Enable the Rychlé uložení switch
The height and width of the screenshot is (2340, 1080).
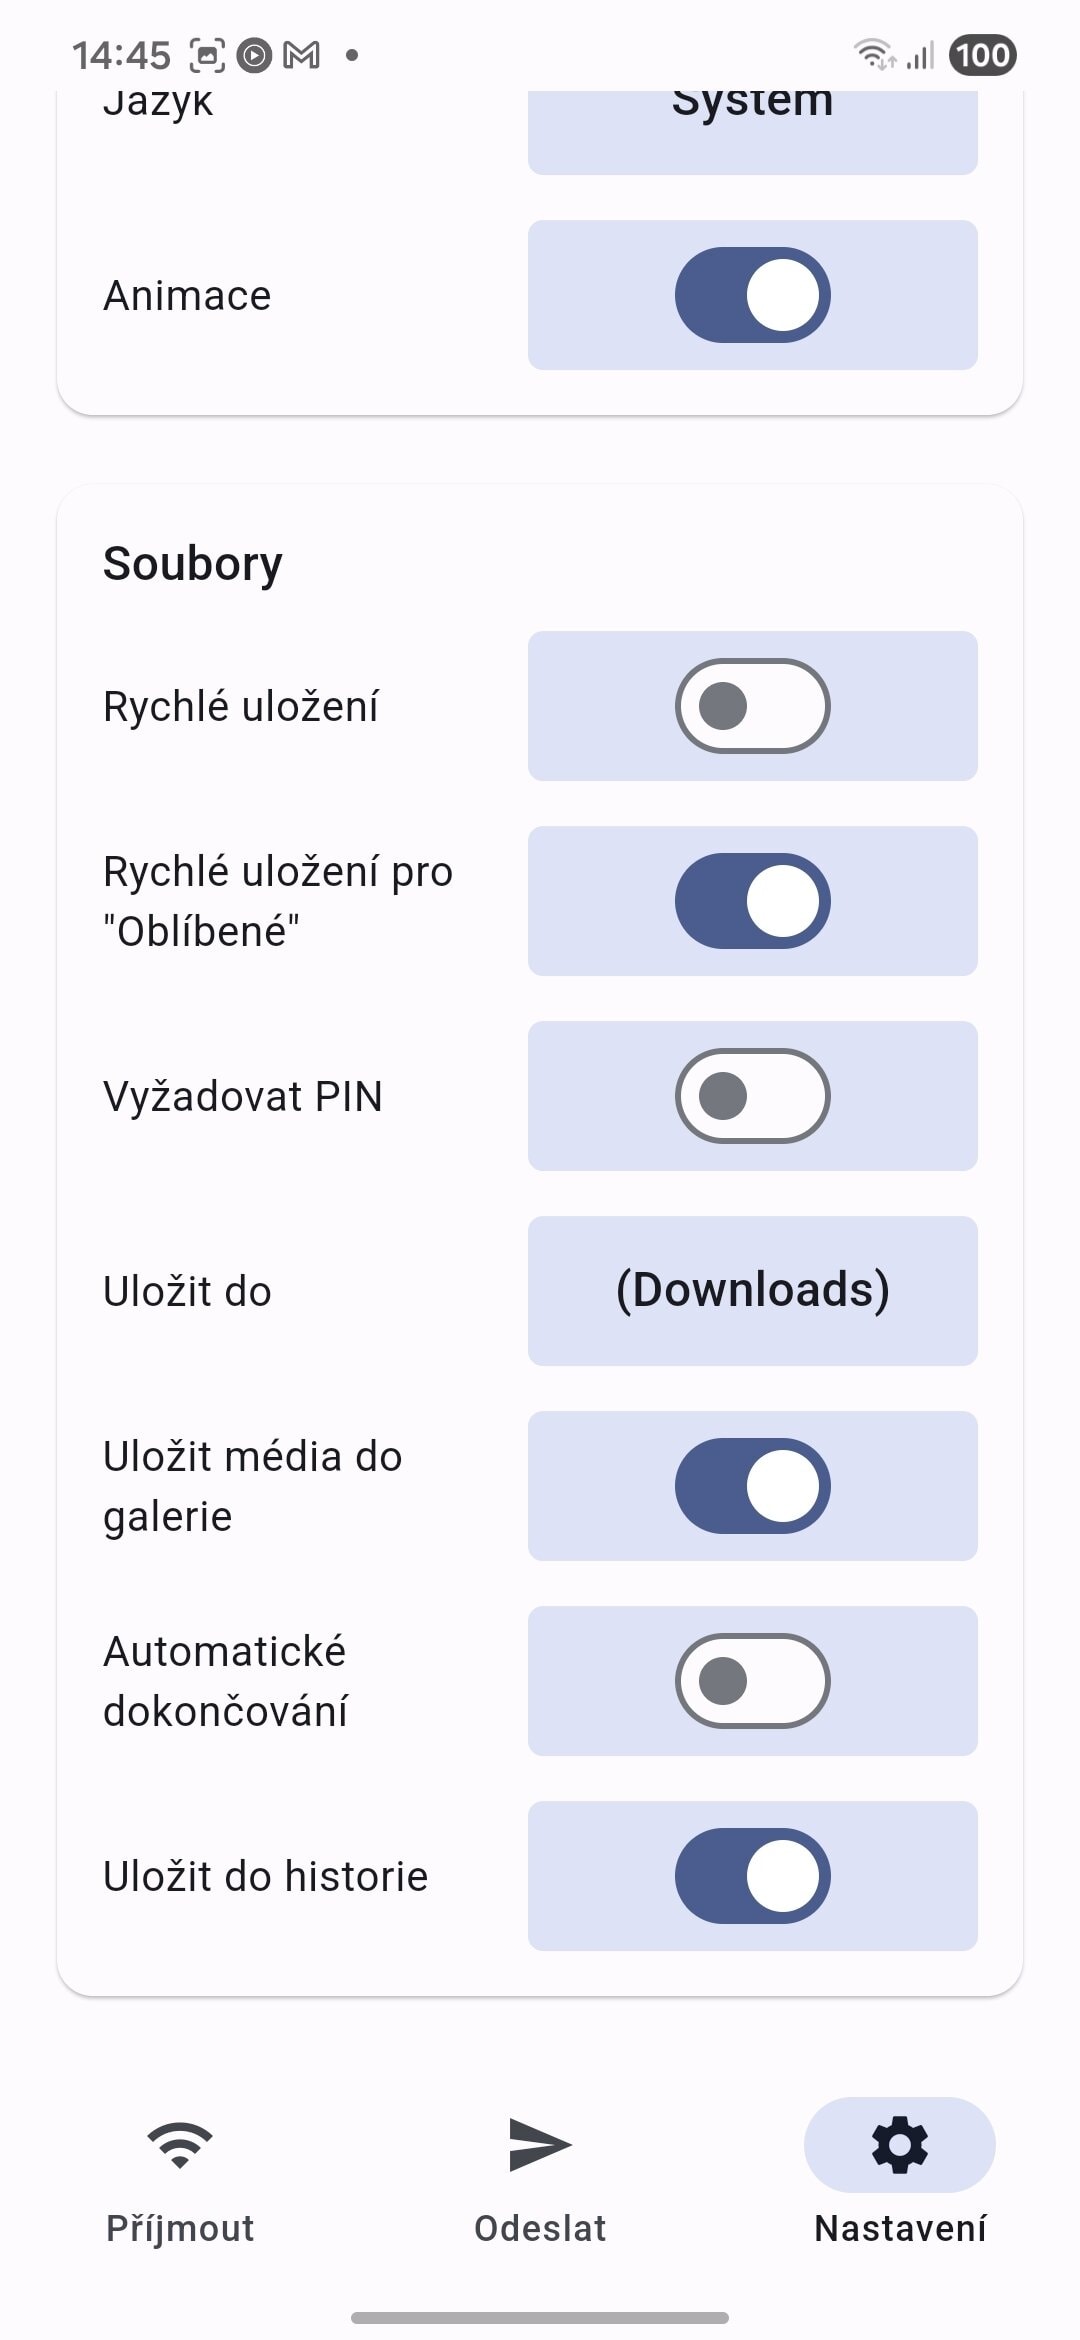click(x=752, y=706)
